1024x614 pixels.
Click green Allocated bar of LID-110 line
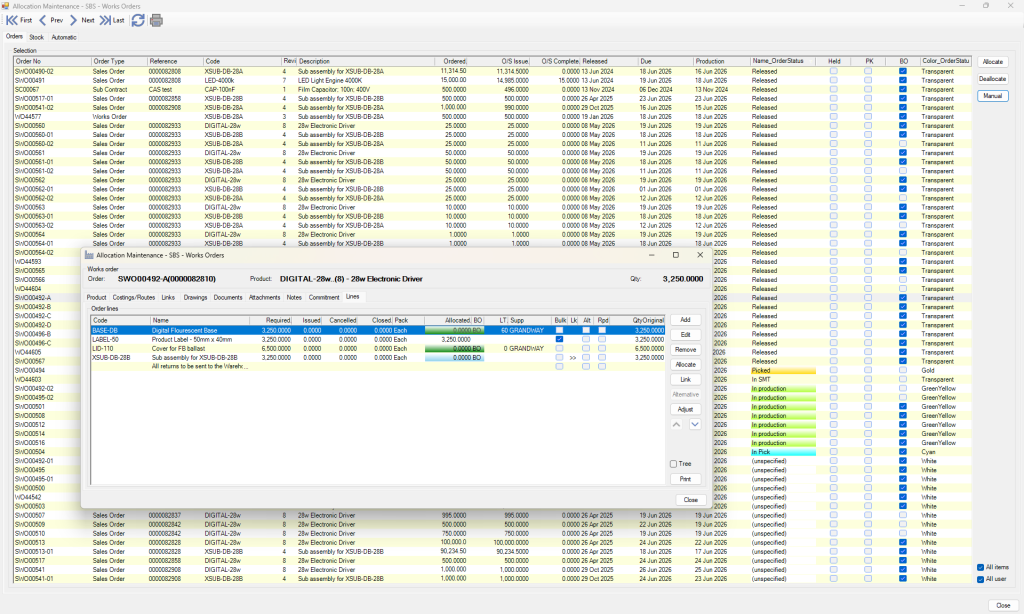pyautogui.click(x=454, y=349)
